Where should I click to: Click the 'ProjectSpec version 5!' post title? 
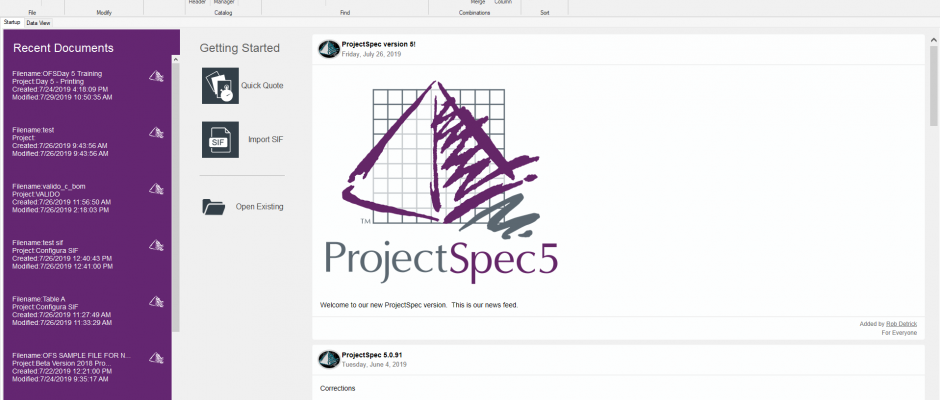coord(379,44)
